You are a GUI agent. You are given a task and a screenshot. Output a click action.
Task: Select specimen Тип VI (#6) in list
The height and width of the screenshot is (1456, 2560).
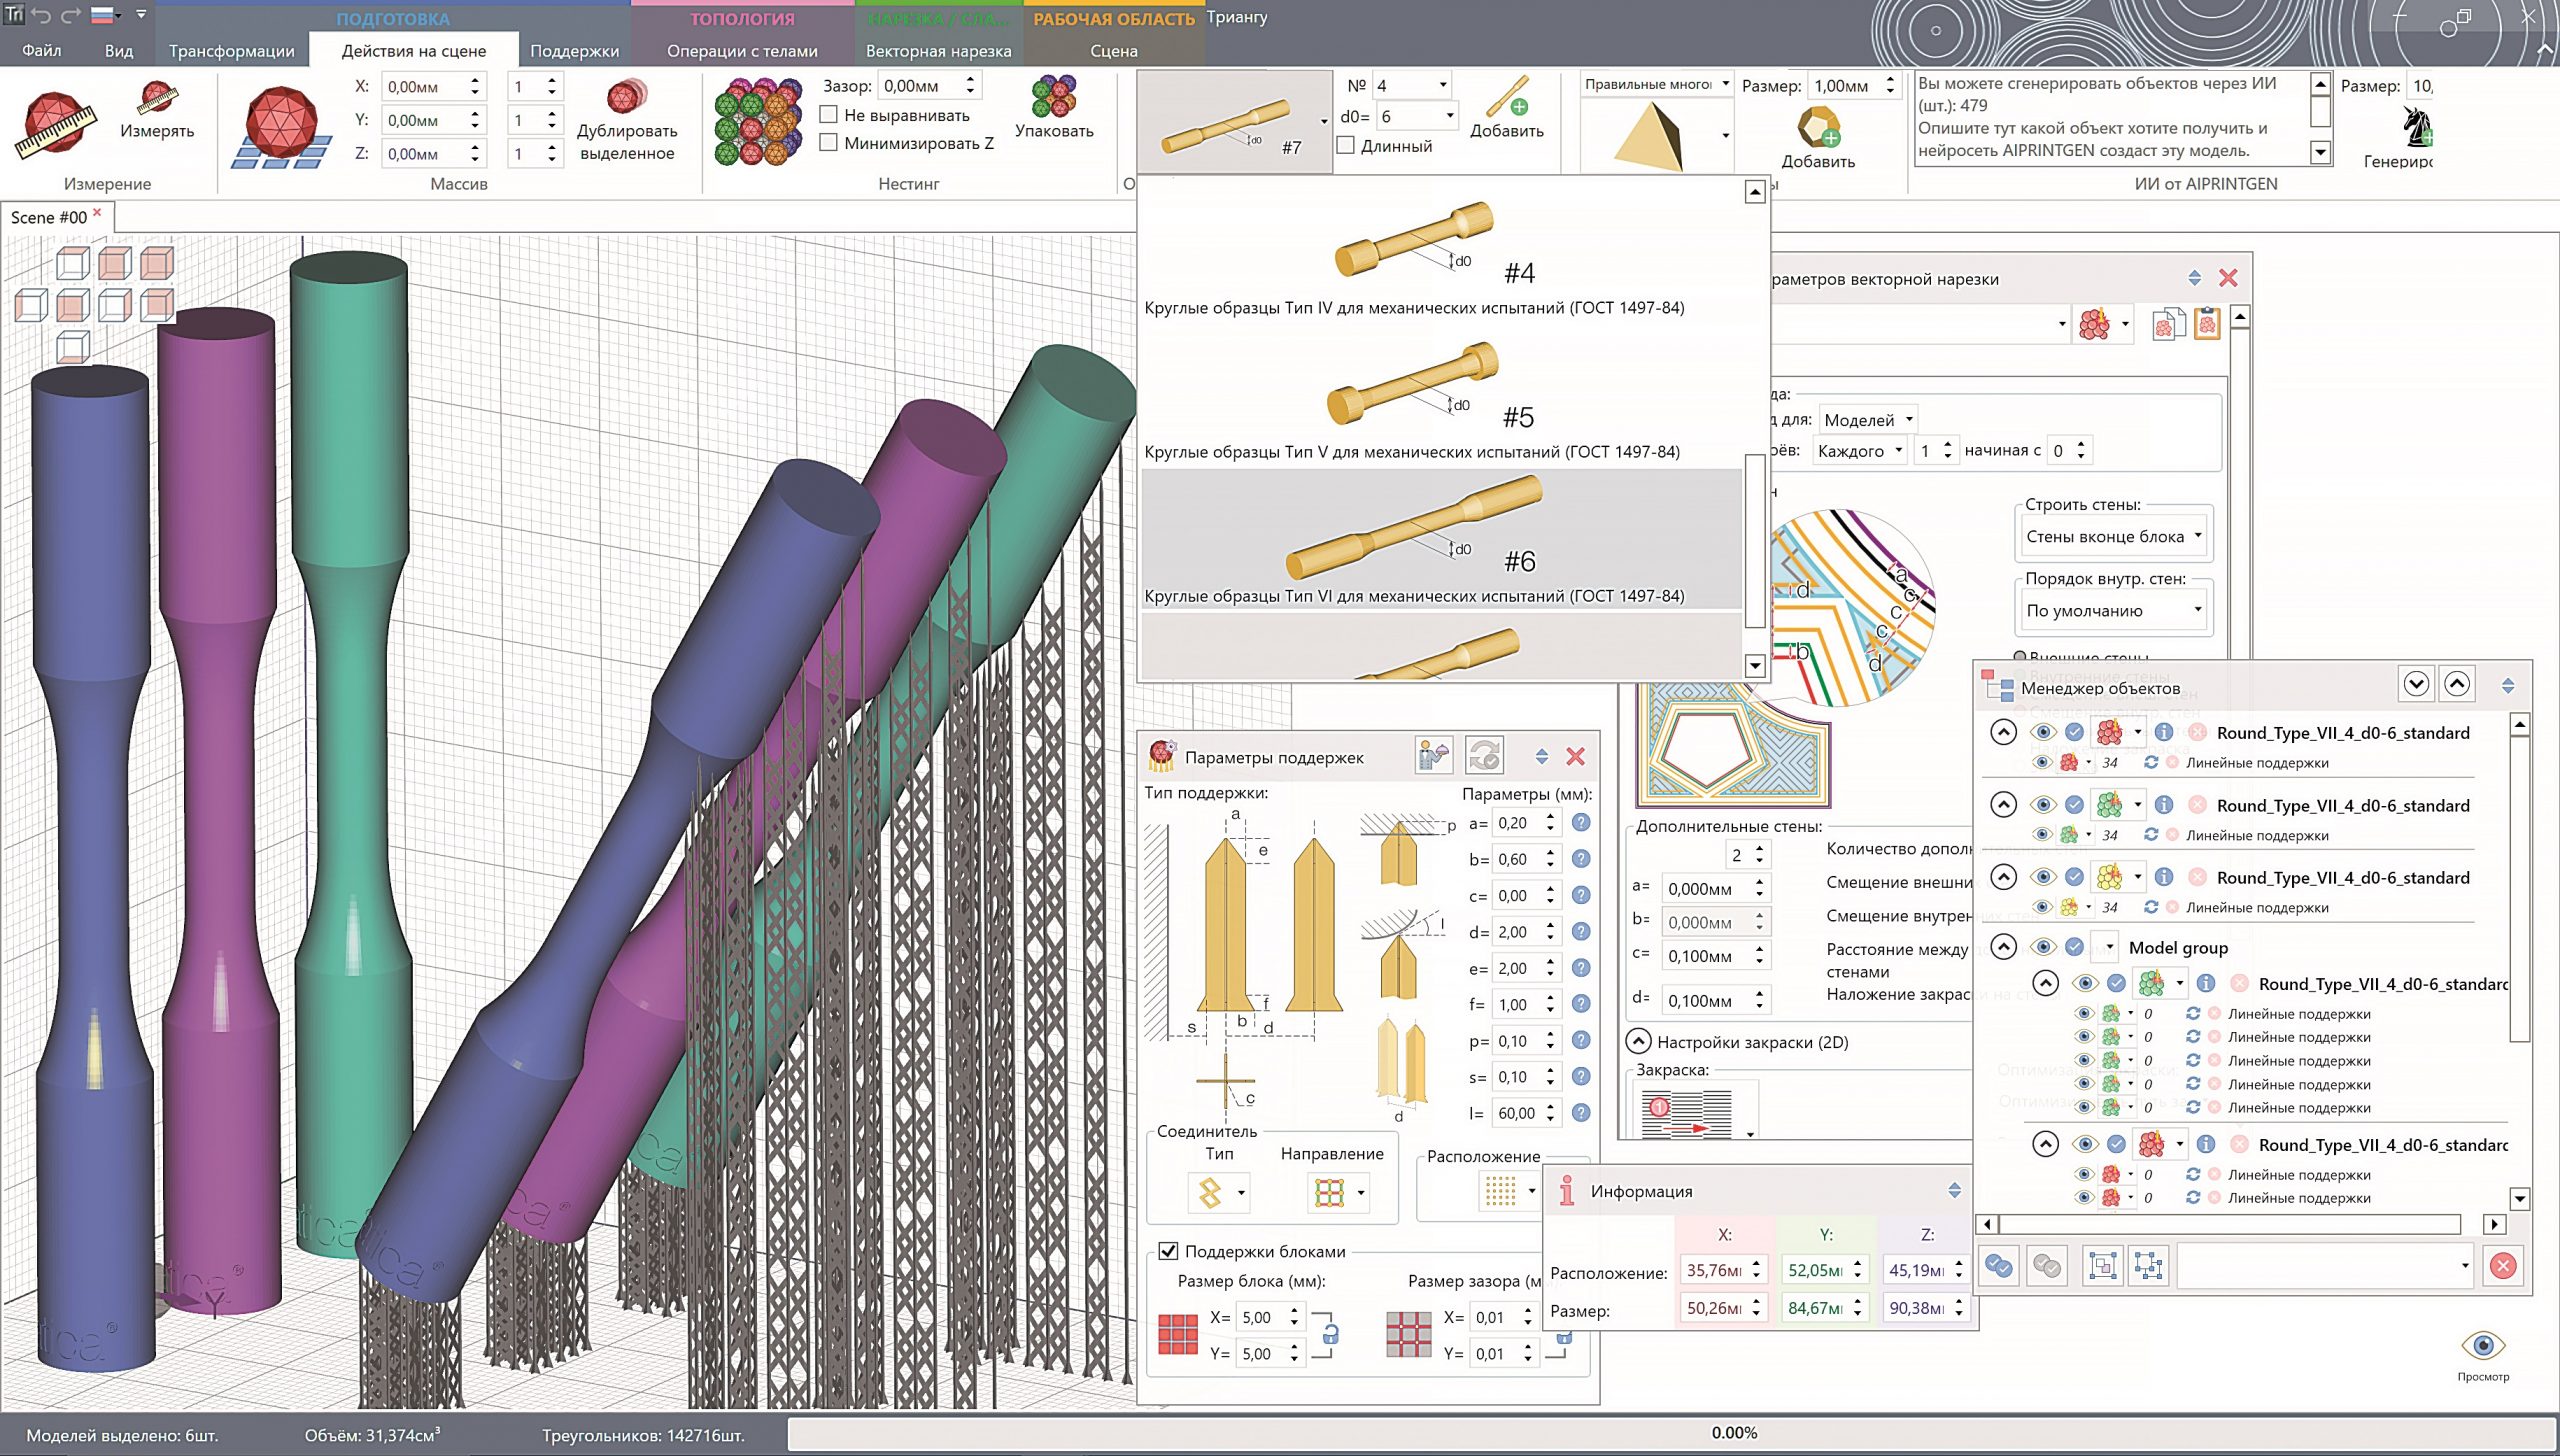pyautogui.click(x=1441, y=539)
